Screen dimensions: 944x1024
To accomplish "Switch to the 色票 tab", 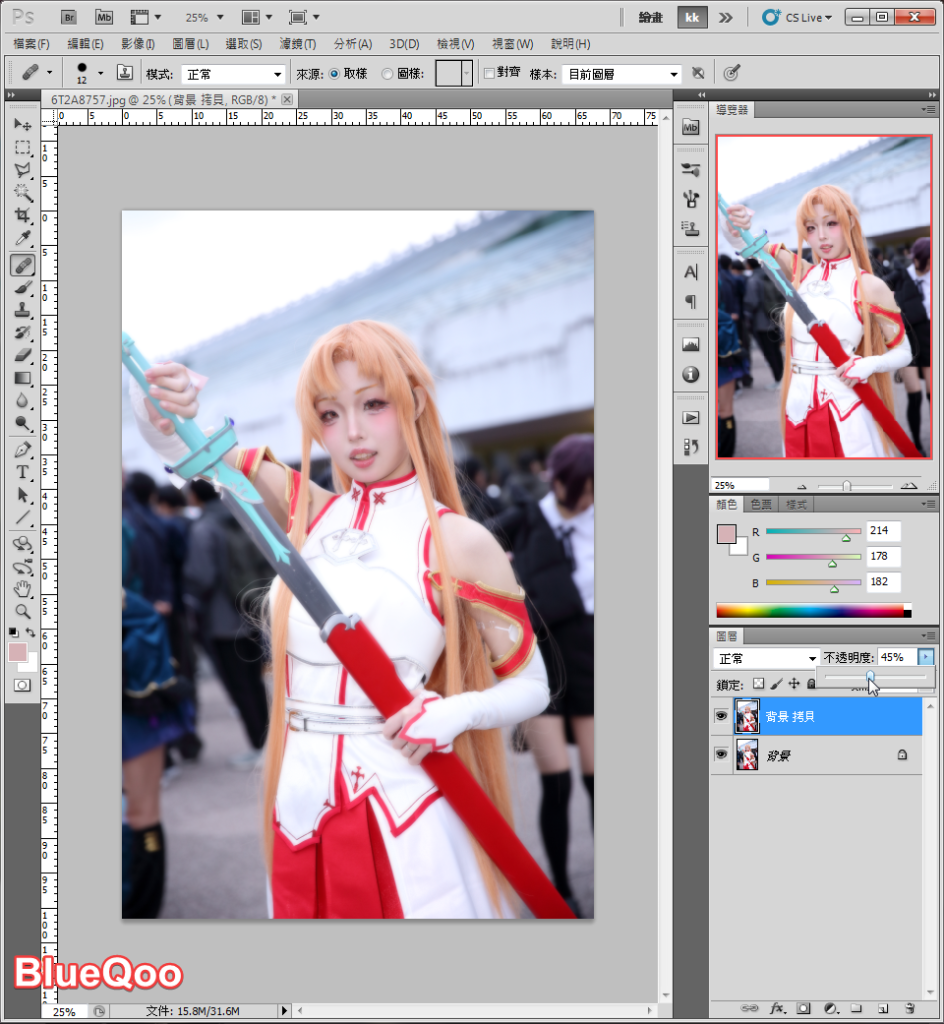I will tap(762, 504).
